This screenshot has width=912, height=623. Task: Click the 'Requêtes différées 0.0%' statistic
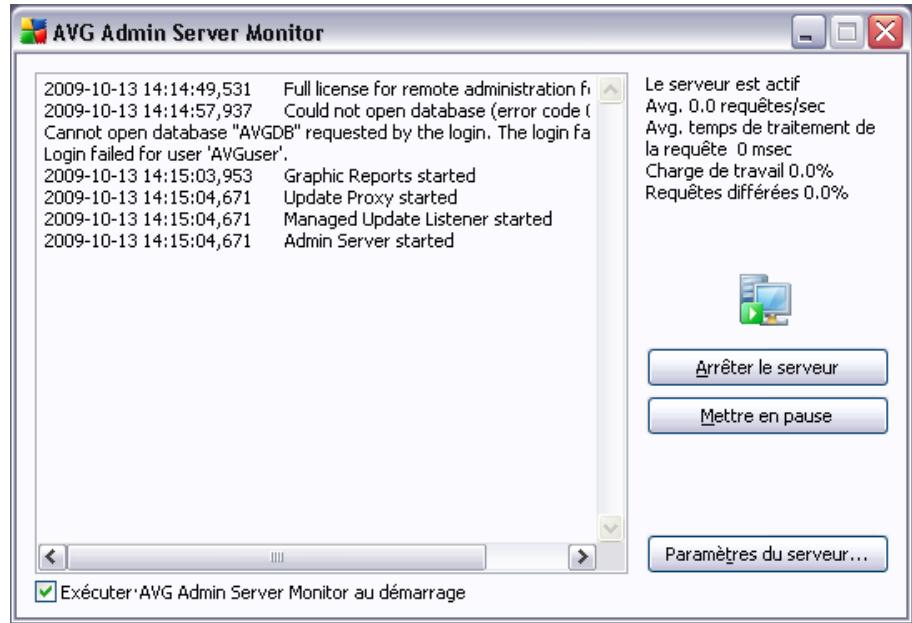click(746, 193)
